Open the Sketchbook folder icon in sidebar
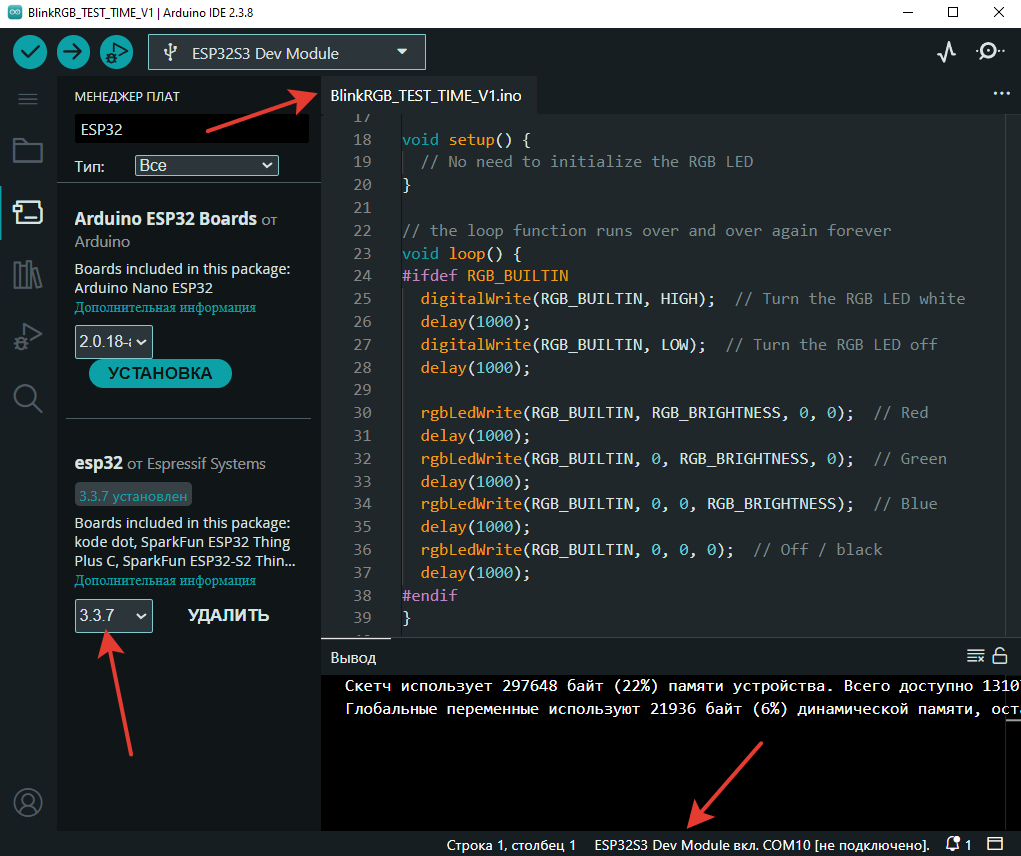Image resolution: width=1021 pixels, height=856 pixels. (x=28, y=150)
